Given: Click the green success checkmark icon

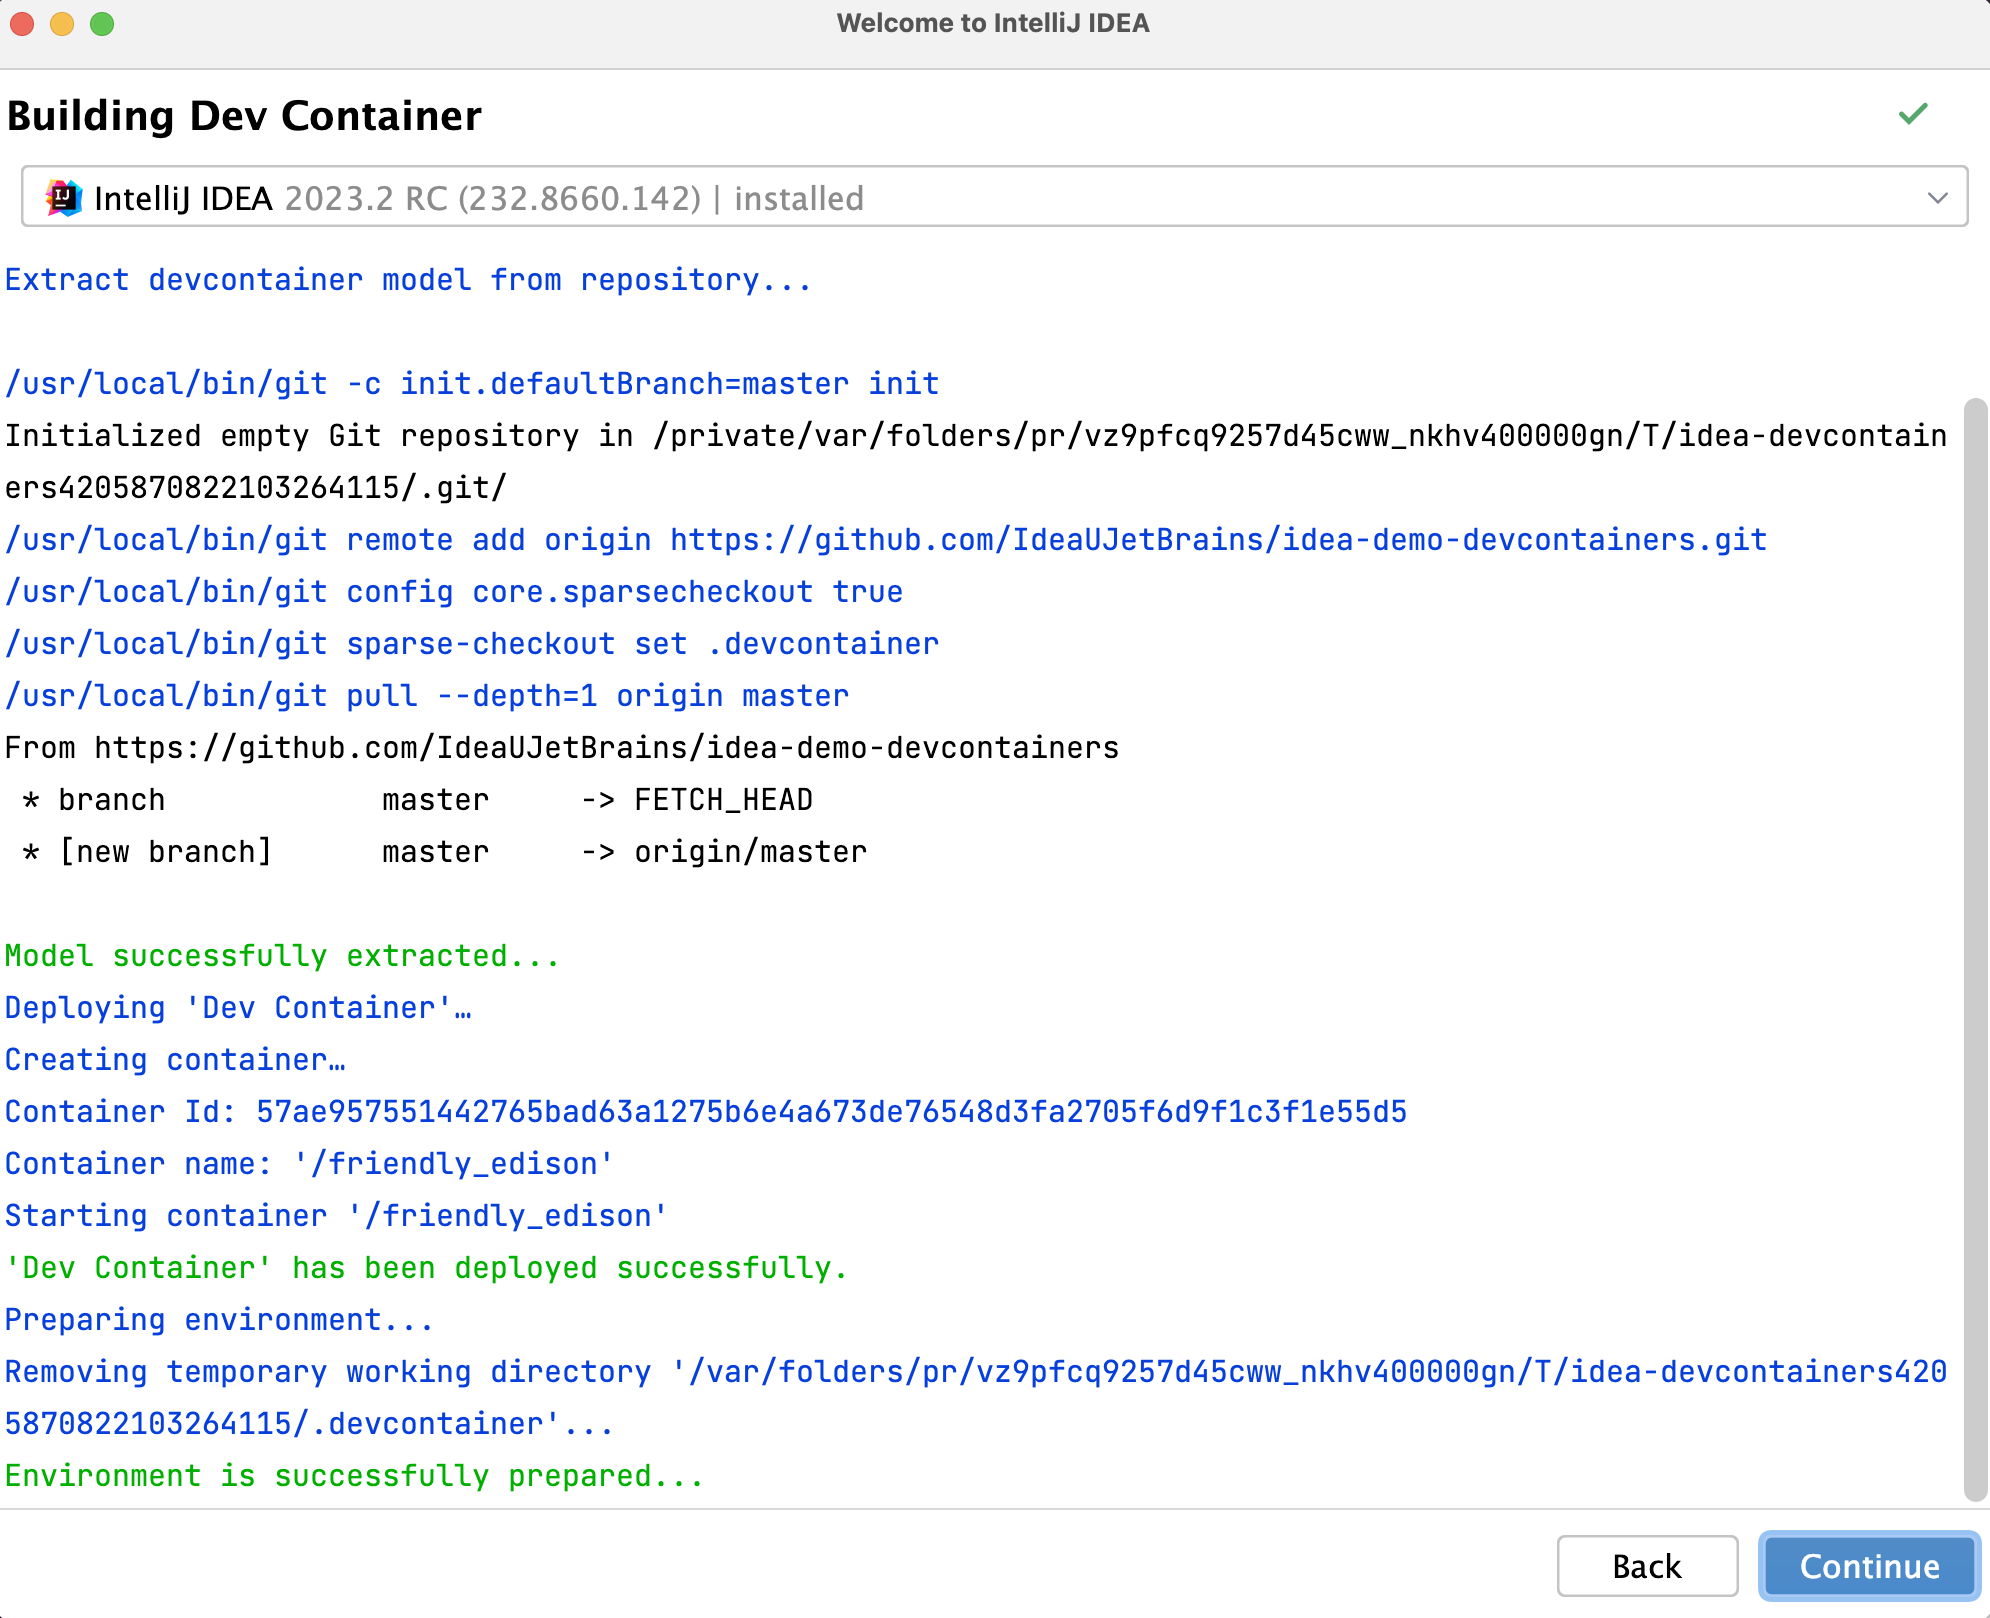Looking at the screenshot, I should [x=1912, y=114].
